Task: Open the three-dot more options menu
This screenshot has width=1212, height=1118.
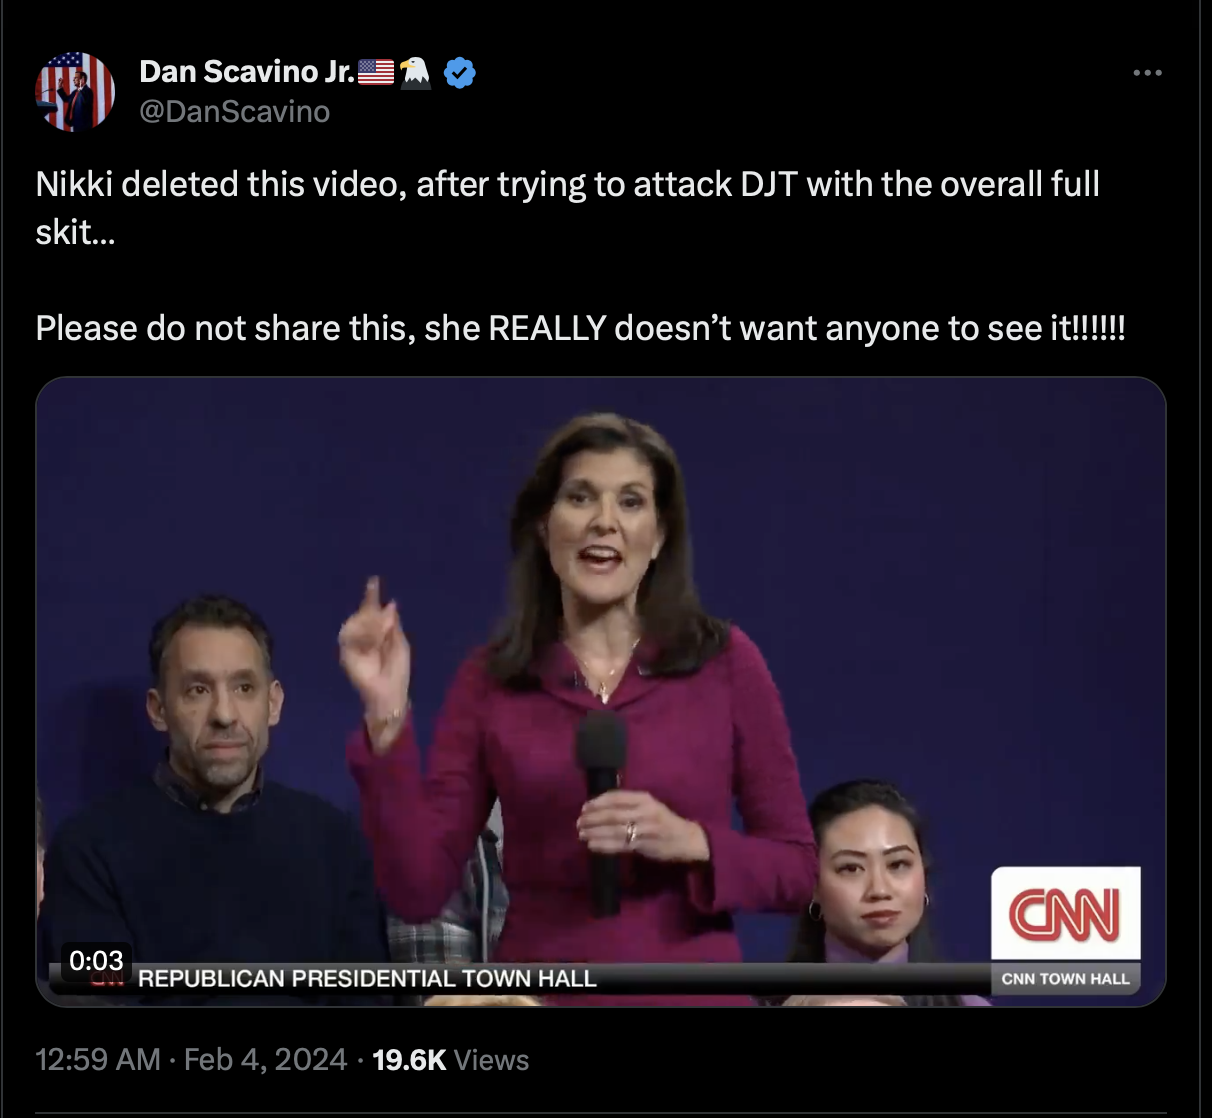Action: click(x=1147, y=73)
